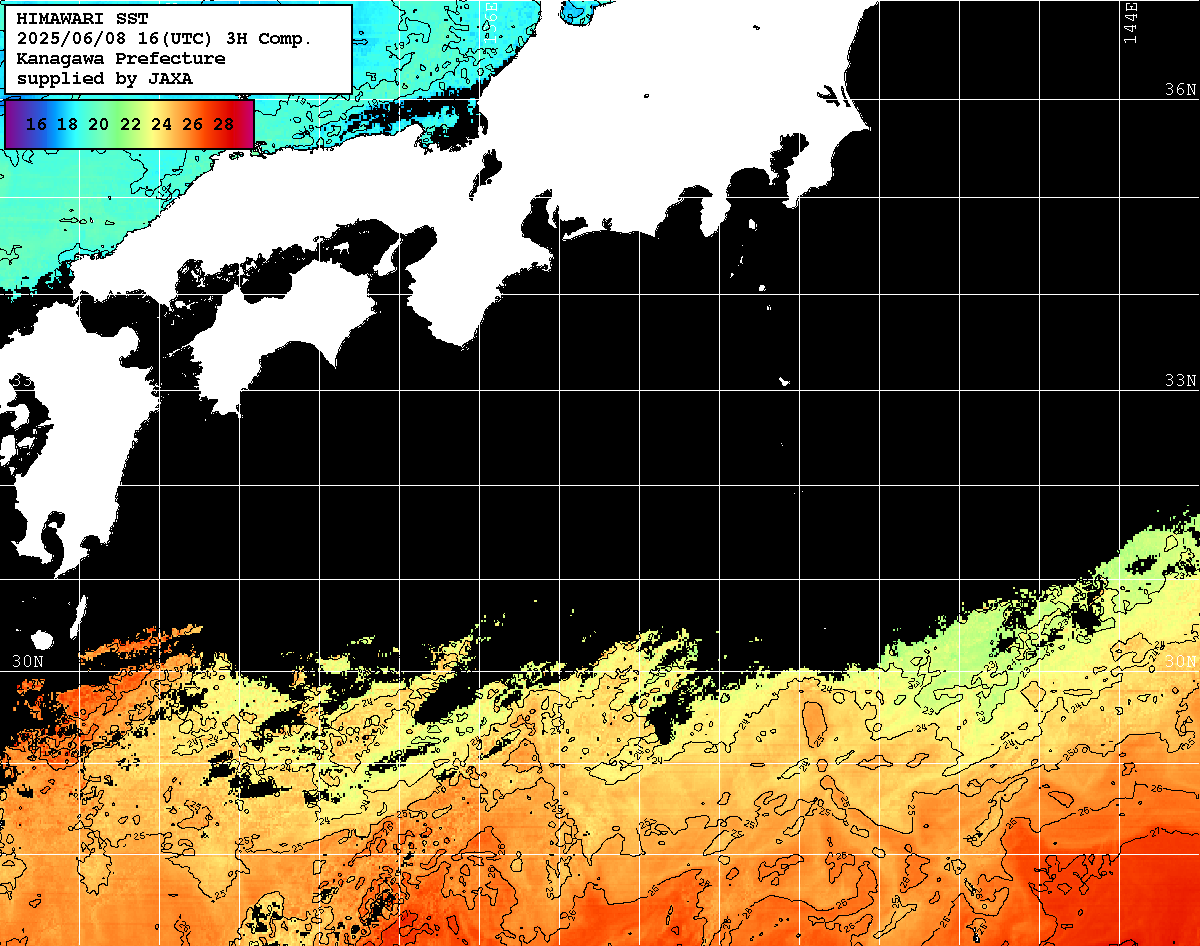This screenshot has width=1200, height=946.
Task: Pick the 18 value on the color legend
Action: (67, 124)
